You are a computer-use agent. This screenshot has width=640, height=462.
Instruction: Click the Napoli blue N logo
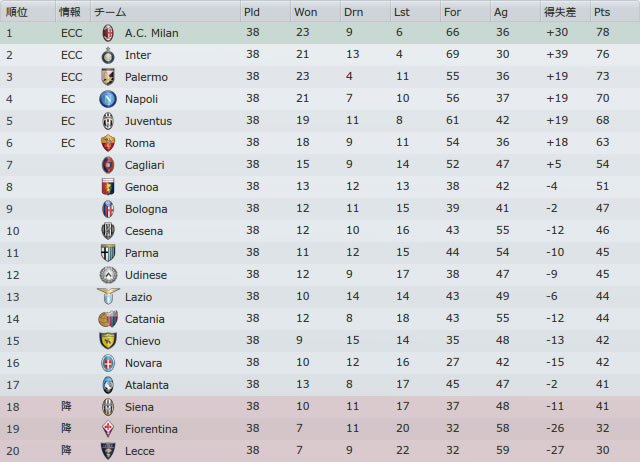[x=108, y=99]
